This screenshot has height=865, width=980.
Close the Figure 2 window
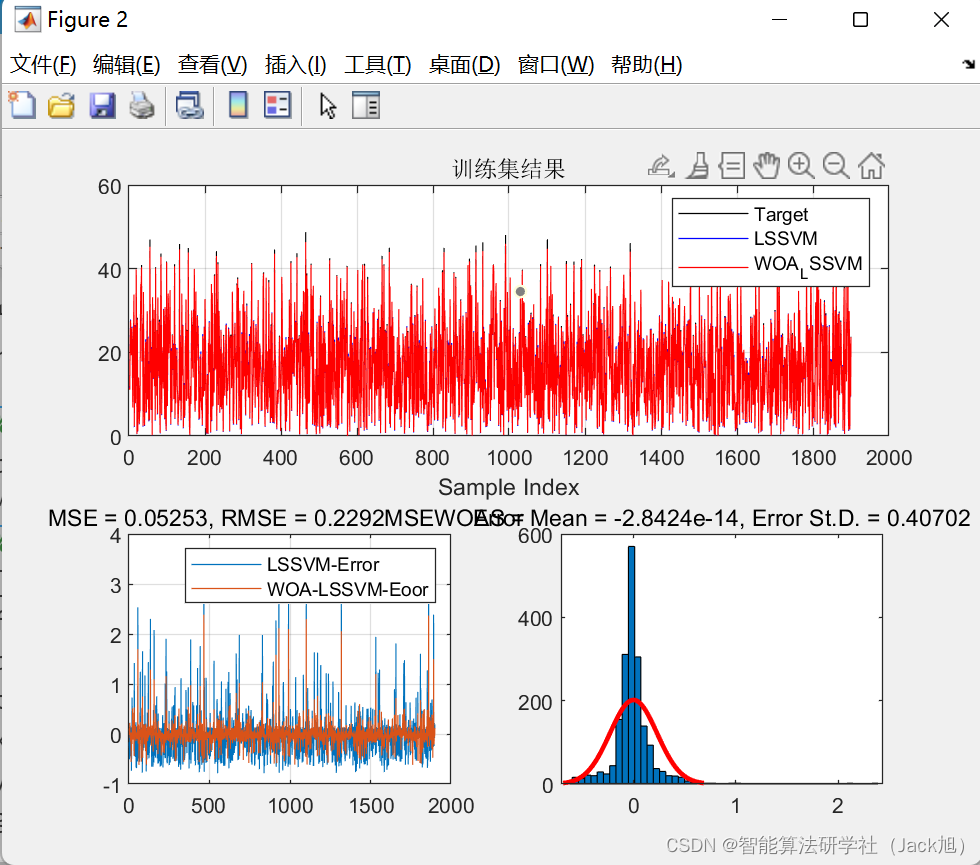coord(941,19)
